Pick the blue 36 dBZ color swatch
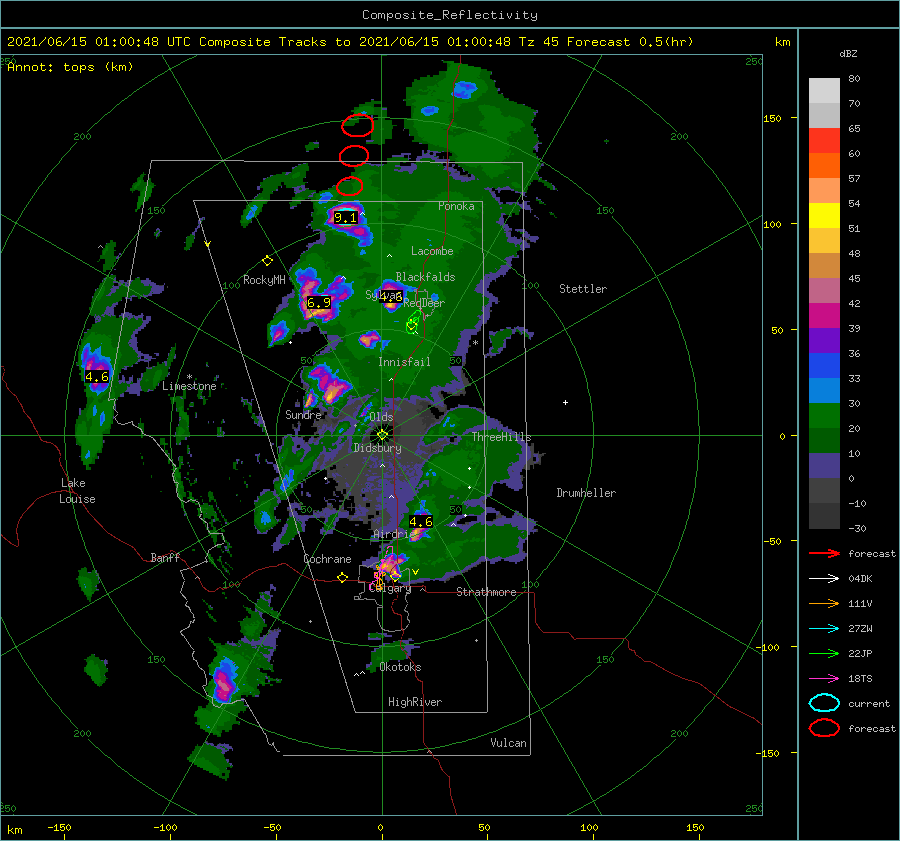The height and width of the screenshot is (841, 900). 824,365
